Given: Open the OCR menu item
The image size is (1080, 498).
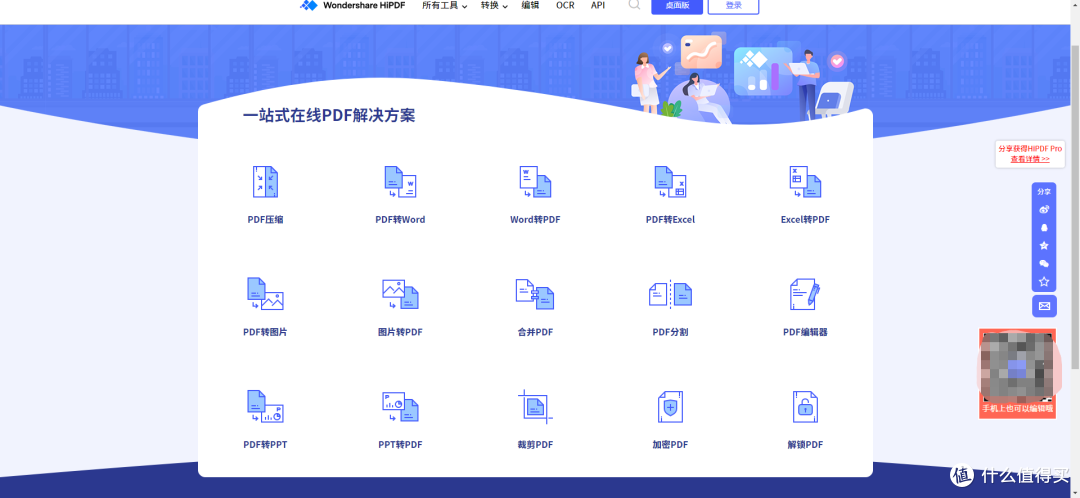Looking at the screenshot, I should [x=565, y=5].
